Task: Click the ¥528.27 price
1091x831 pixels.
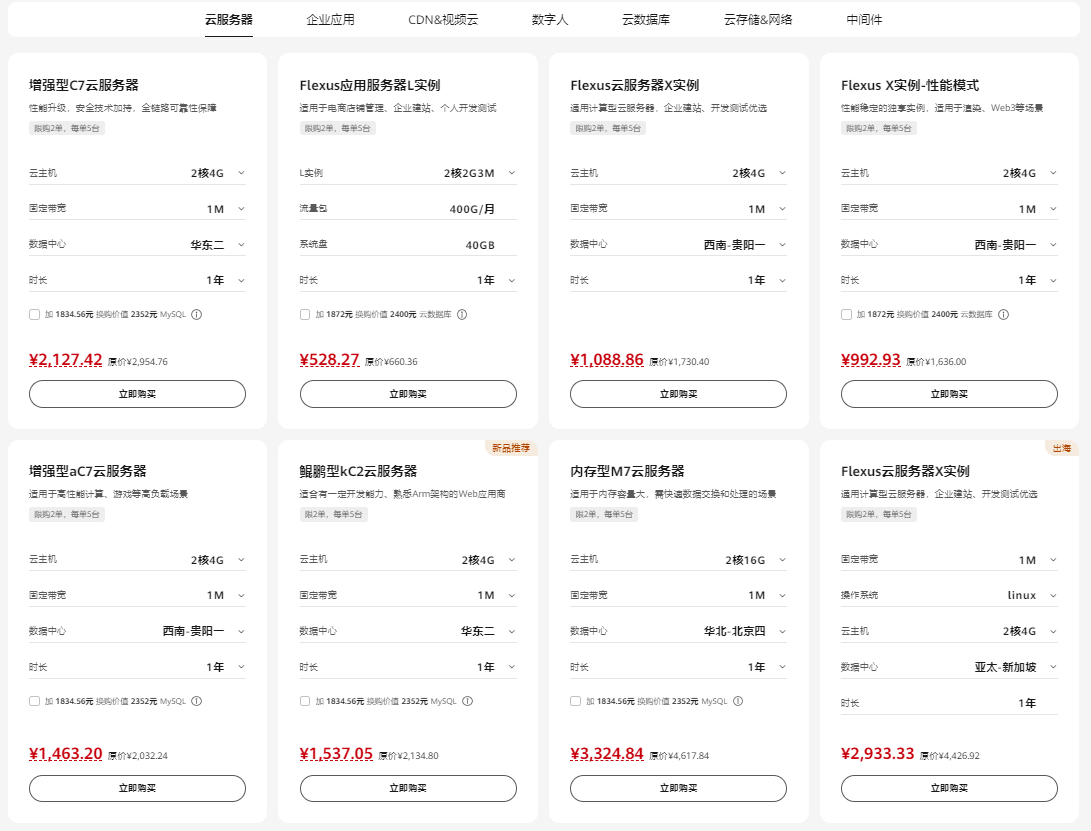Action: (329, 360)
